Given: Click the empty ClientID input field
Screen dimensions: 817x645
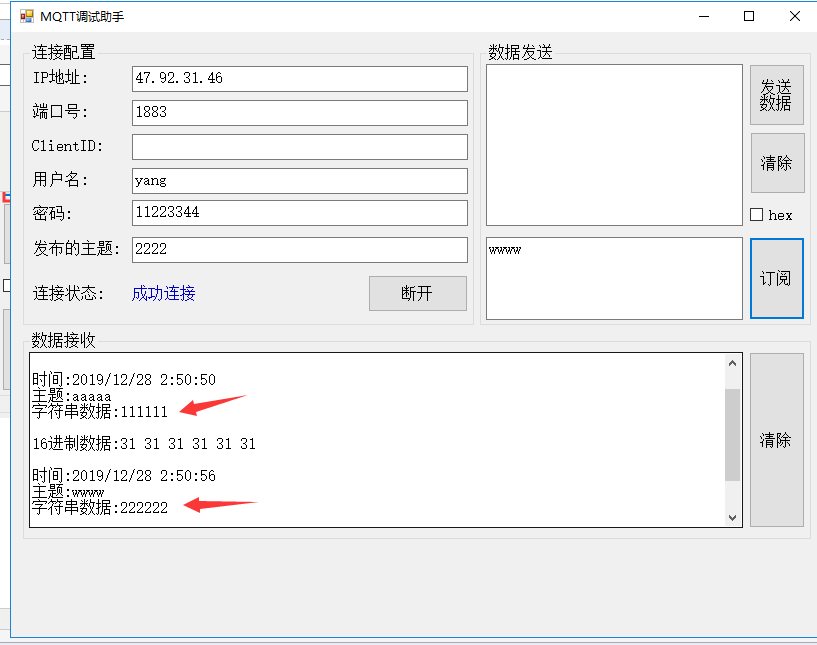Looking at the screenshot, I should click(x=300, y=147).
